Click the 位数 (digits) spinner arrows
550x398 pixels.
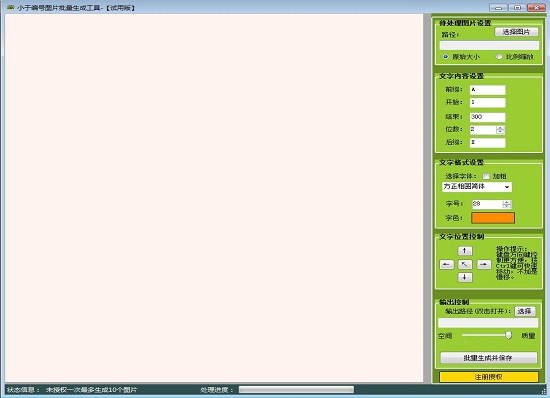coord(501,130)
